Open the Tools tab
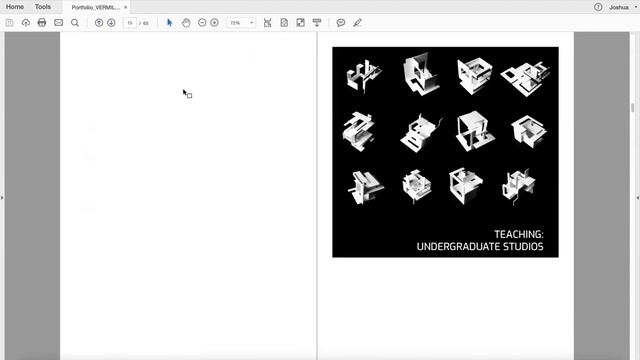 coord(43,7)
